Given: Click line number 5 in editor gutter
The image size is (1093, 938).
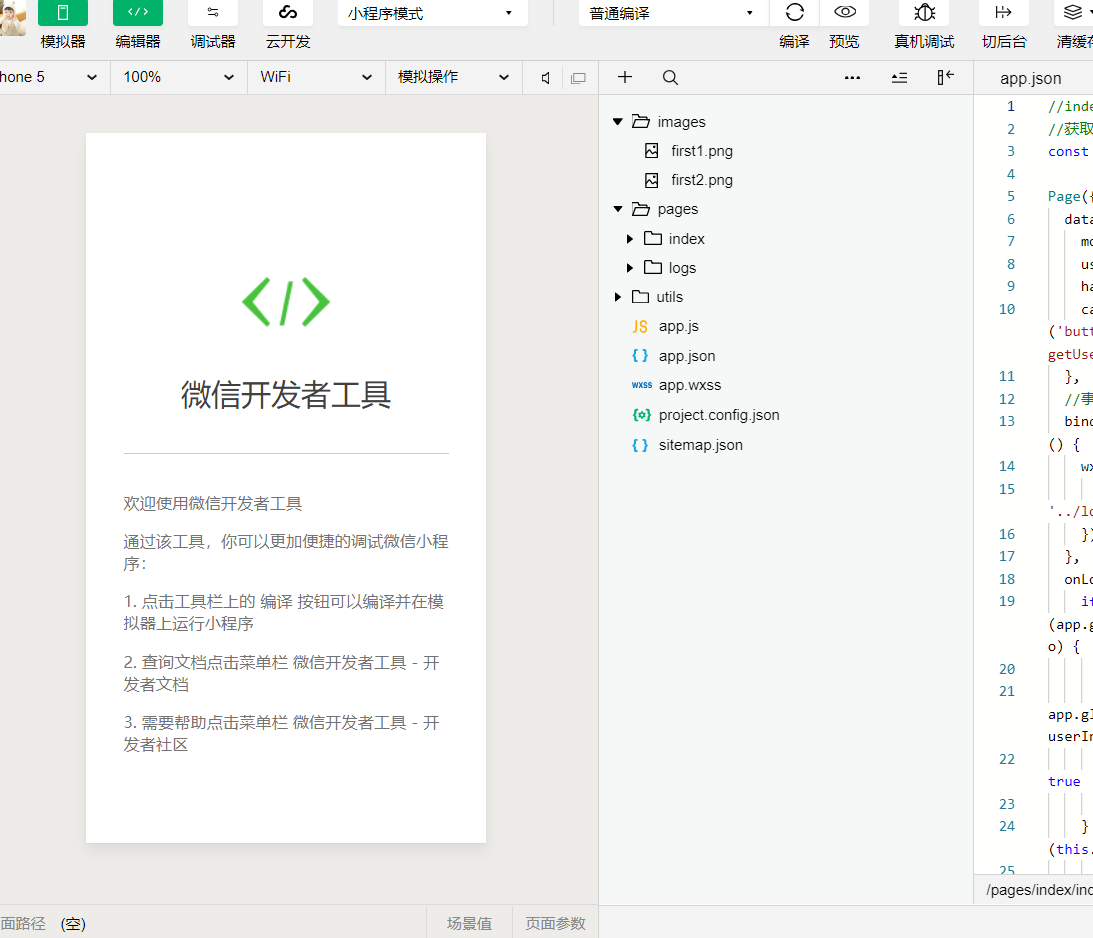Looking at the screenshot, I should (1010, 197).
